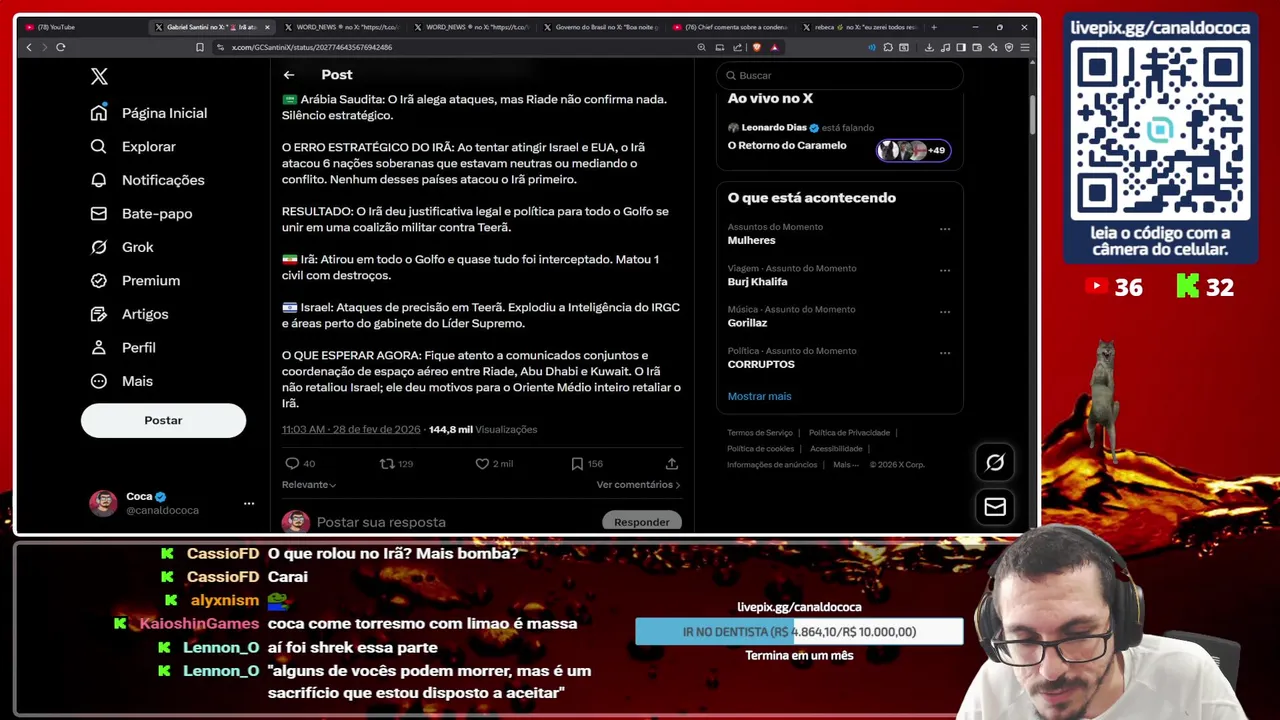Viewport: 1280px width, 720px height.
Task: Like the post with 2 mil likes
Action: tap(482, 463)
